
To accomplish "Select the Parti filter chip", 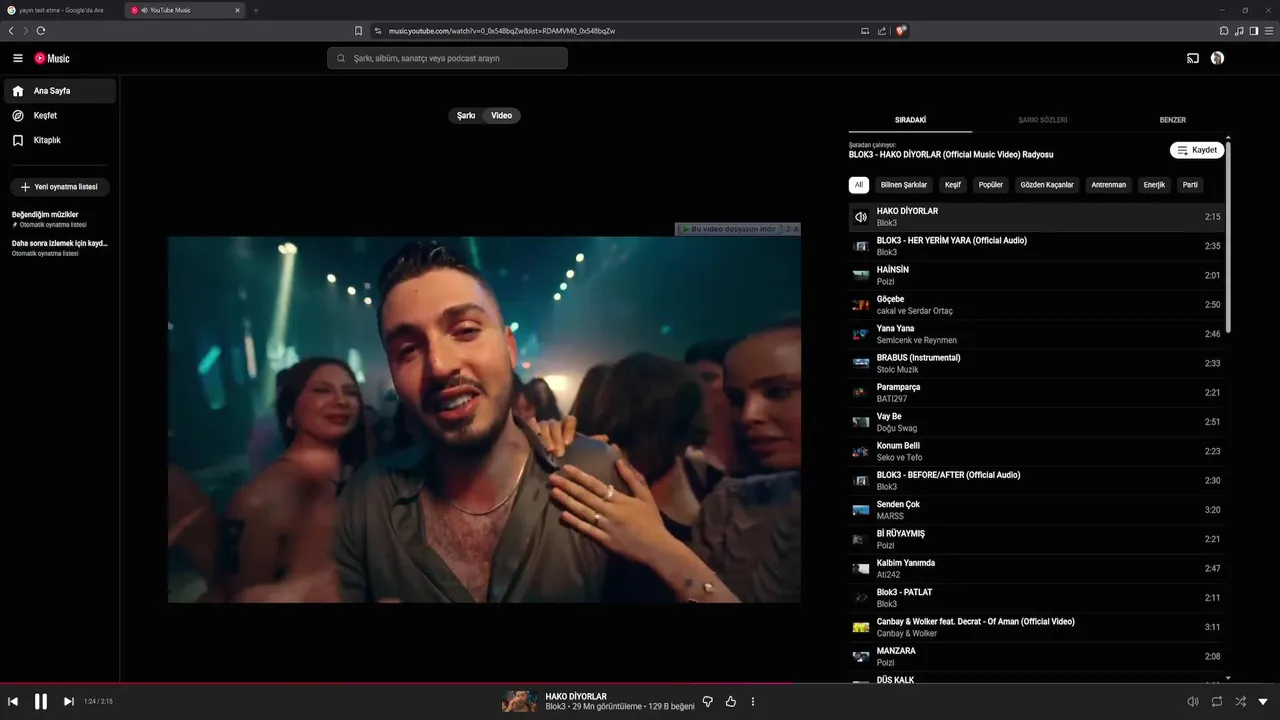I will coord(1190,185).
